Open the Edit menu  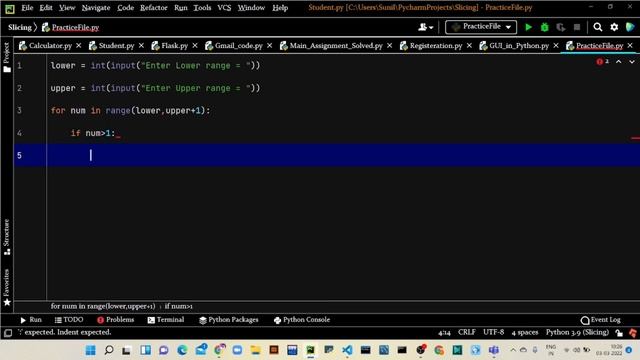[x=46, y=8]
